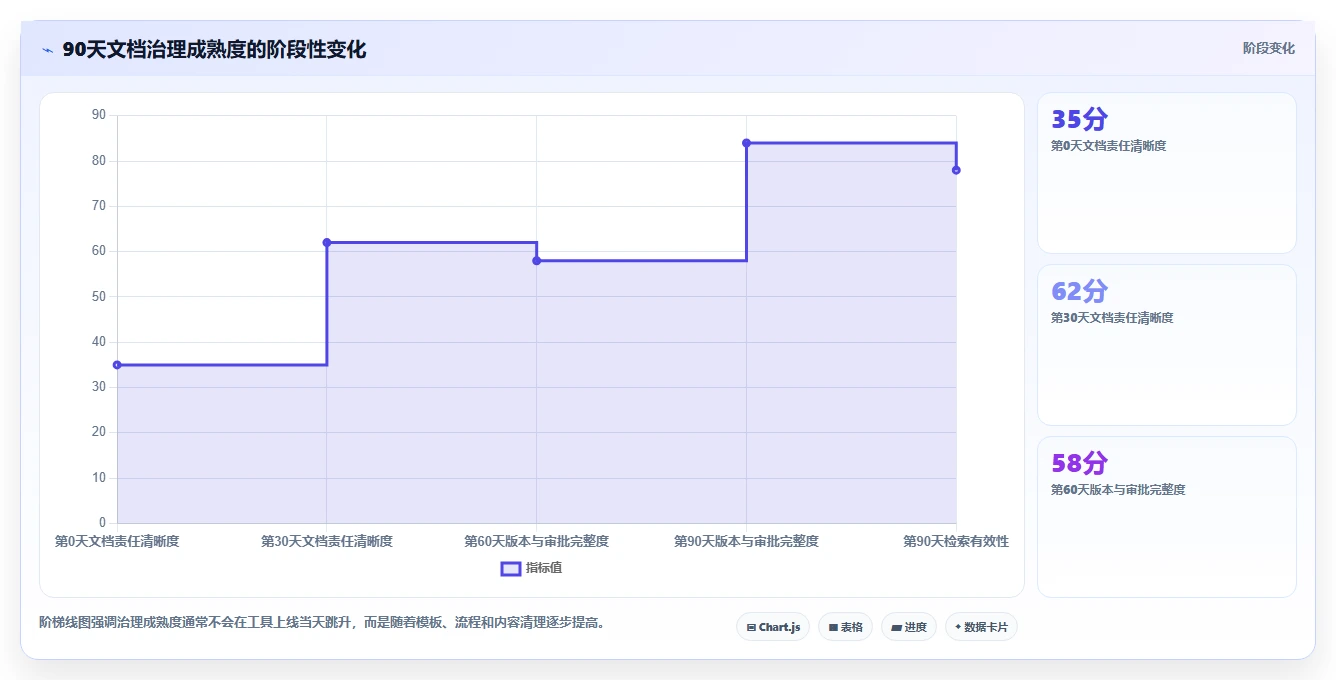Click x-axis label 第90天检索有效性

tap(956, 541)
